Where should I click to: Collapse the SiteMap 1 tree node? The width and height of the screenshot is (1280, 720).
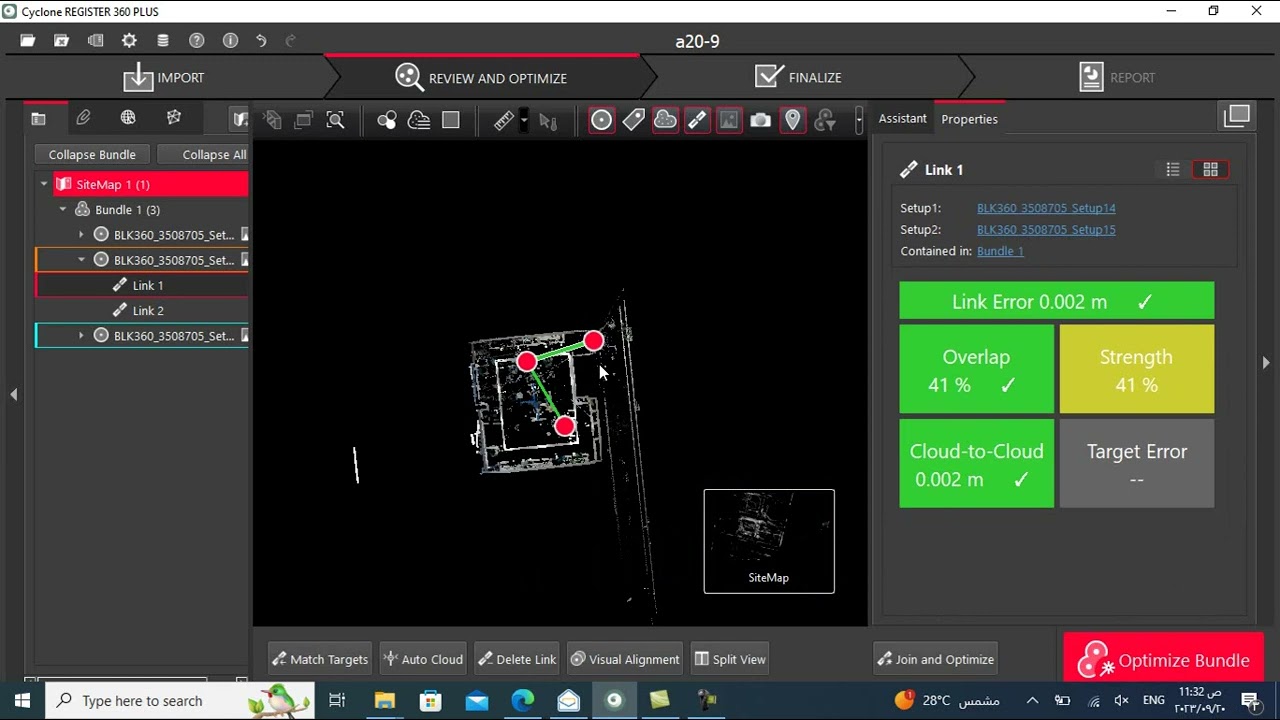tap(44, 184)
